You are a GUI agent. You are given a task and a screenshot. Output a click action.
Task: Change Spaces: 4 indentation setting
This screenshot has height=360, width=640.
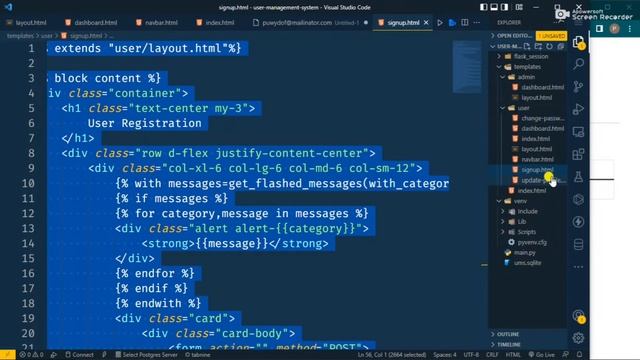coord(444,355)
